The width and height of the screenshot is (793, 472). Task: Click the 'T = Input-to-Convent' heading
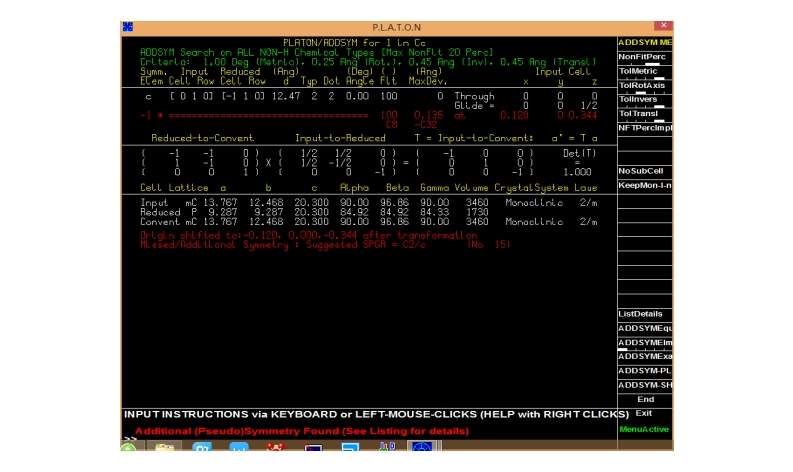pos(473,138)
